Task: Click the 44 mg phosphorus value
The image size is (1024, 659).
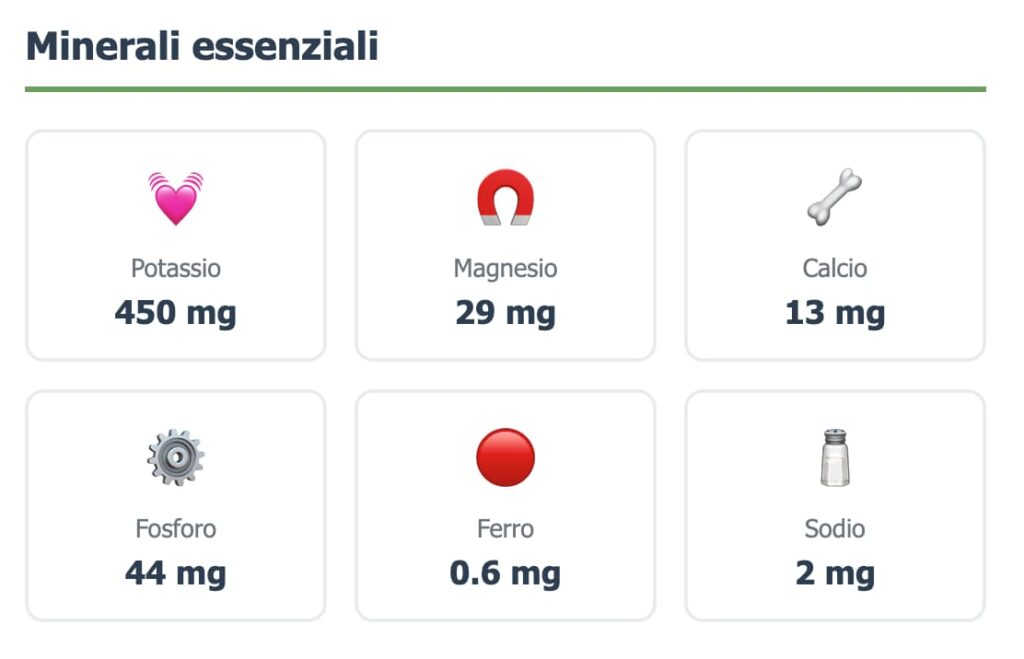Action: tap(176, 573)
